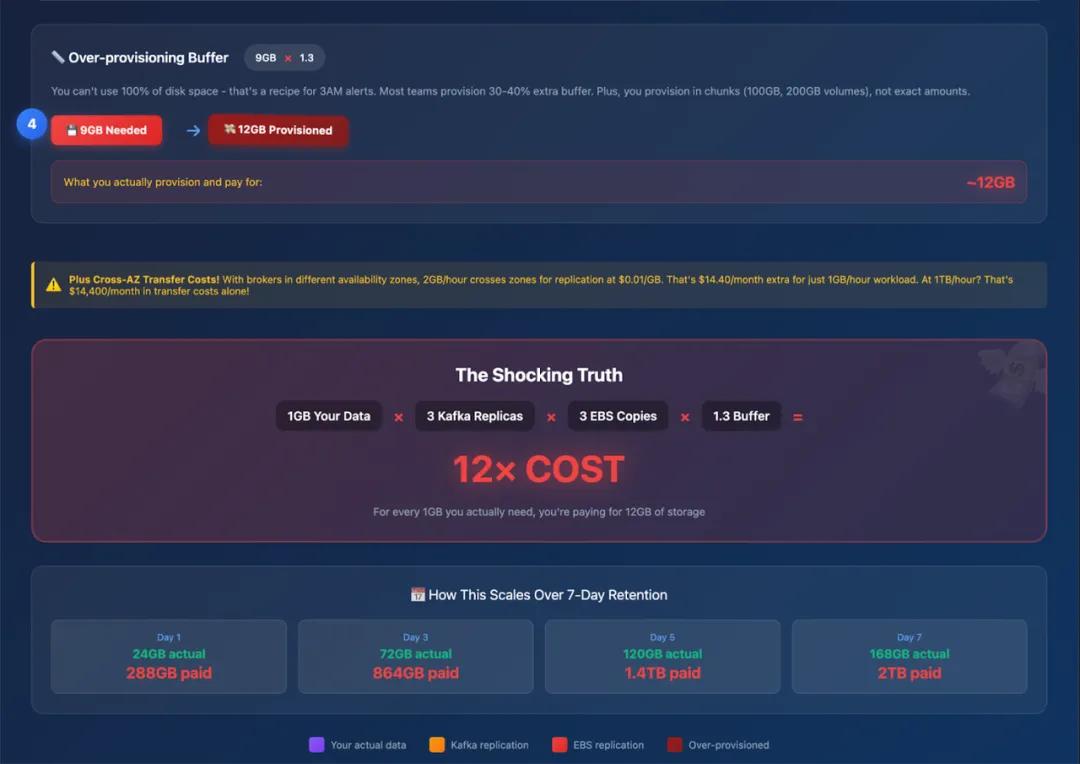Click the disk icon in 9GB Needed
Screen dimensions: 1080x764
71,130
